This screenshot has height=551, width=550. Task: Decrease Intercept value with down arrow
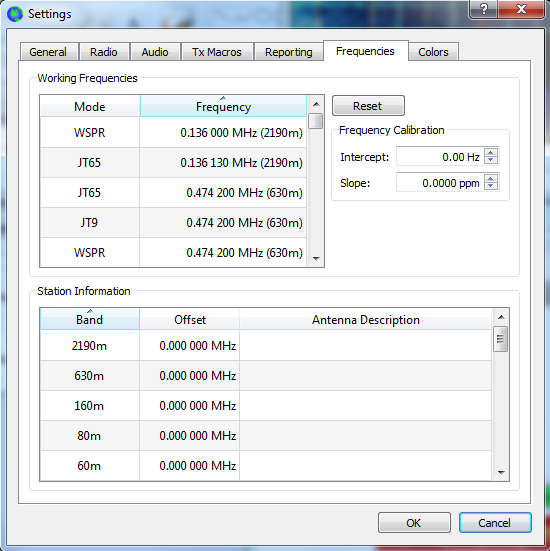click(491, 160)
